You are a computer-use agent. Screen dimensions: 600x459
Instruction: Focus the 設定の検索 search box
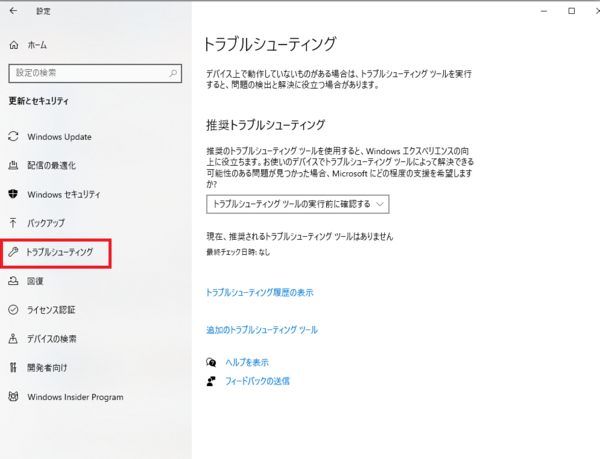pos(95,73)
